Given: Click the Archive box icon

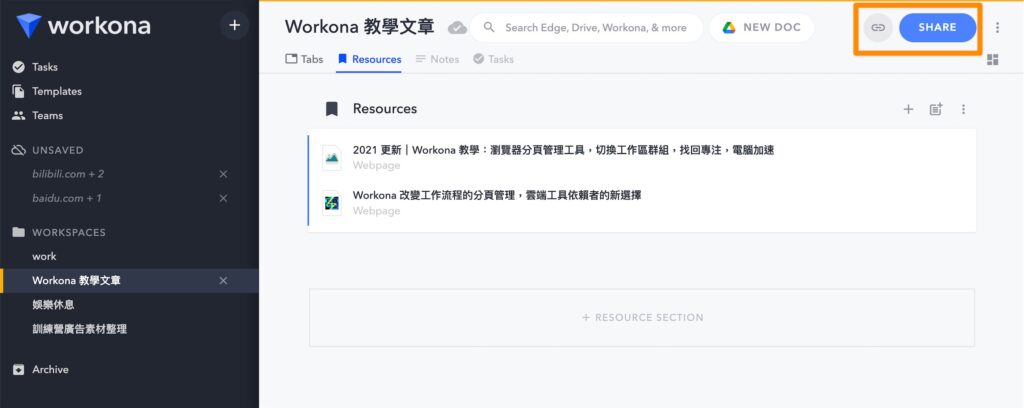Looking at the screenshot, I should tap(18, 369).
